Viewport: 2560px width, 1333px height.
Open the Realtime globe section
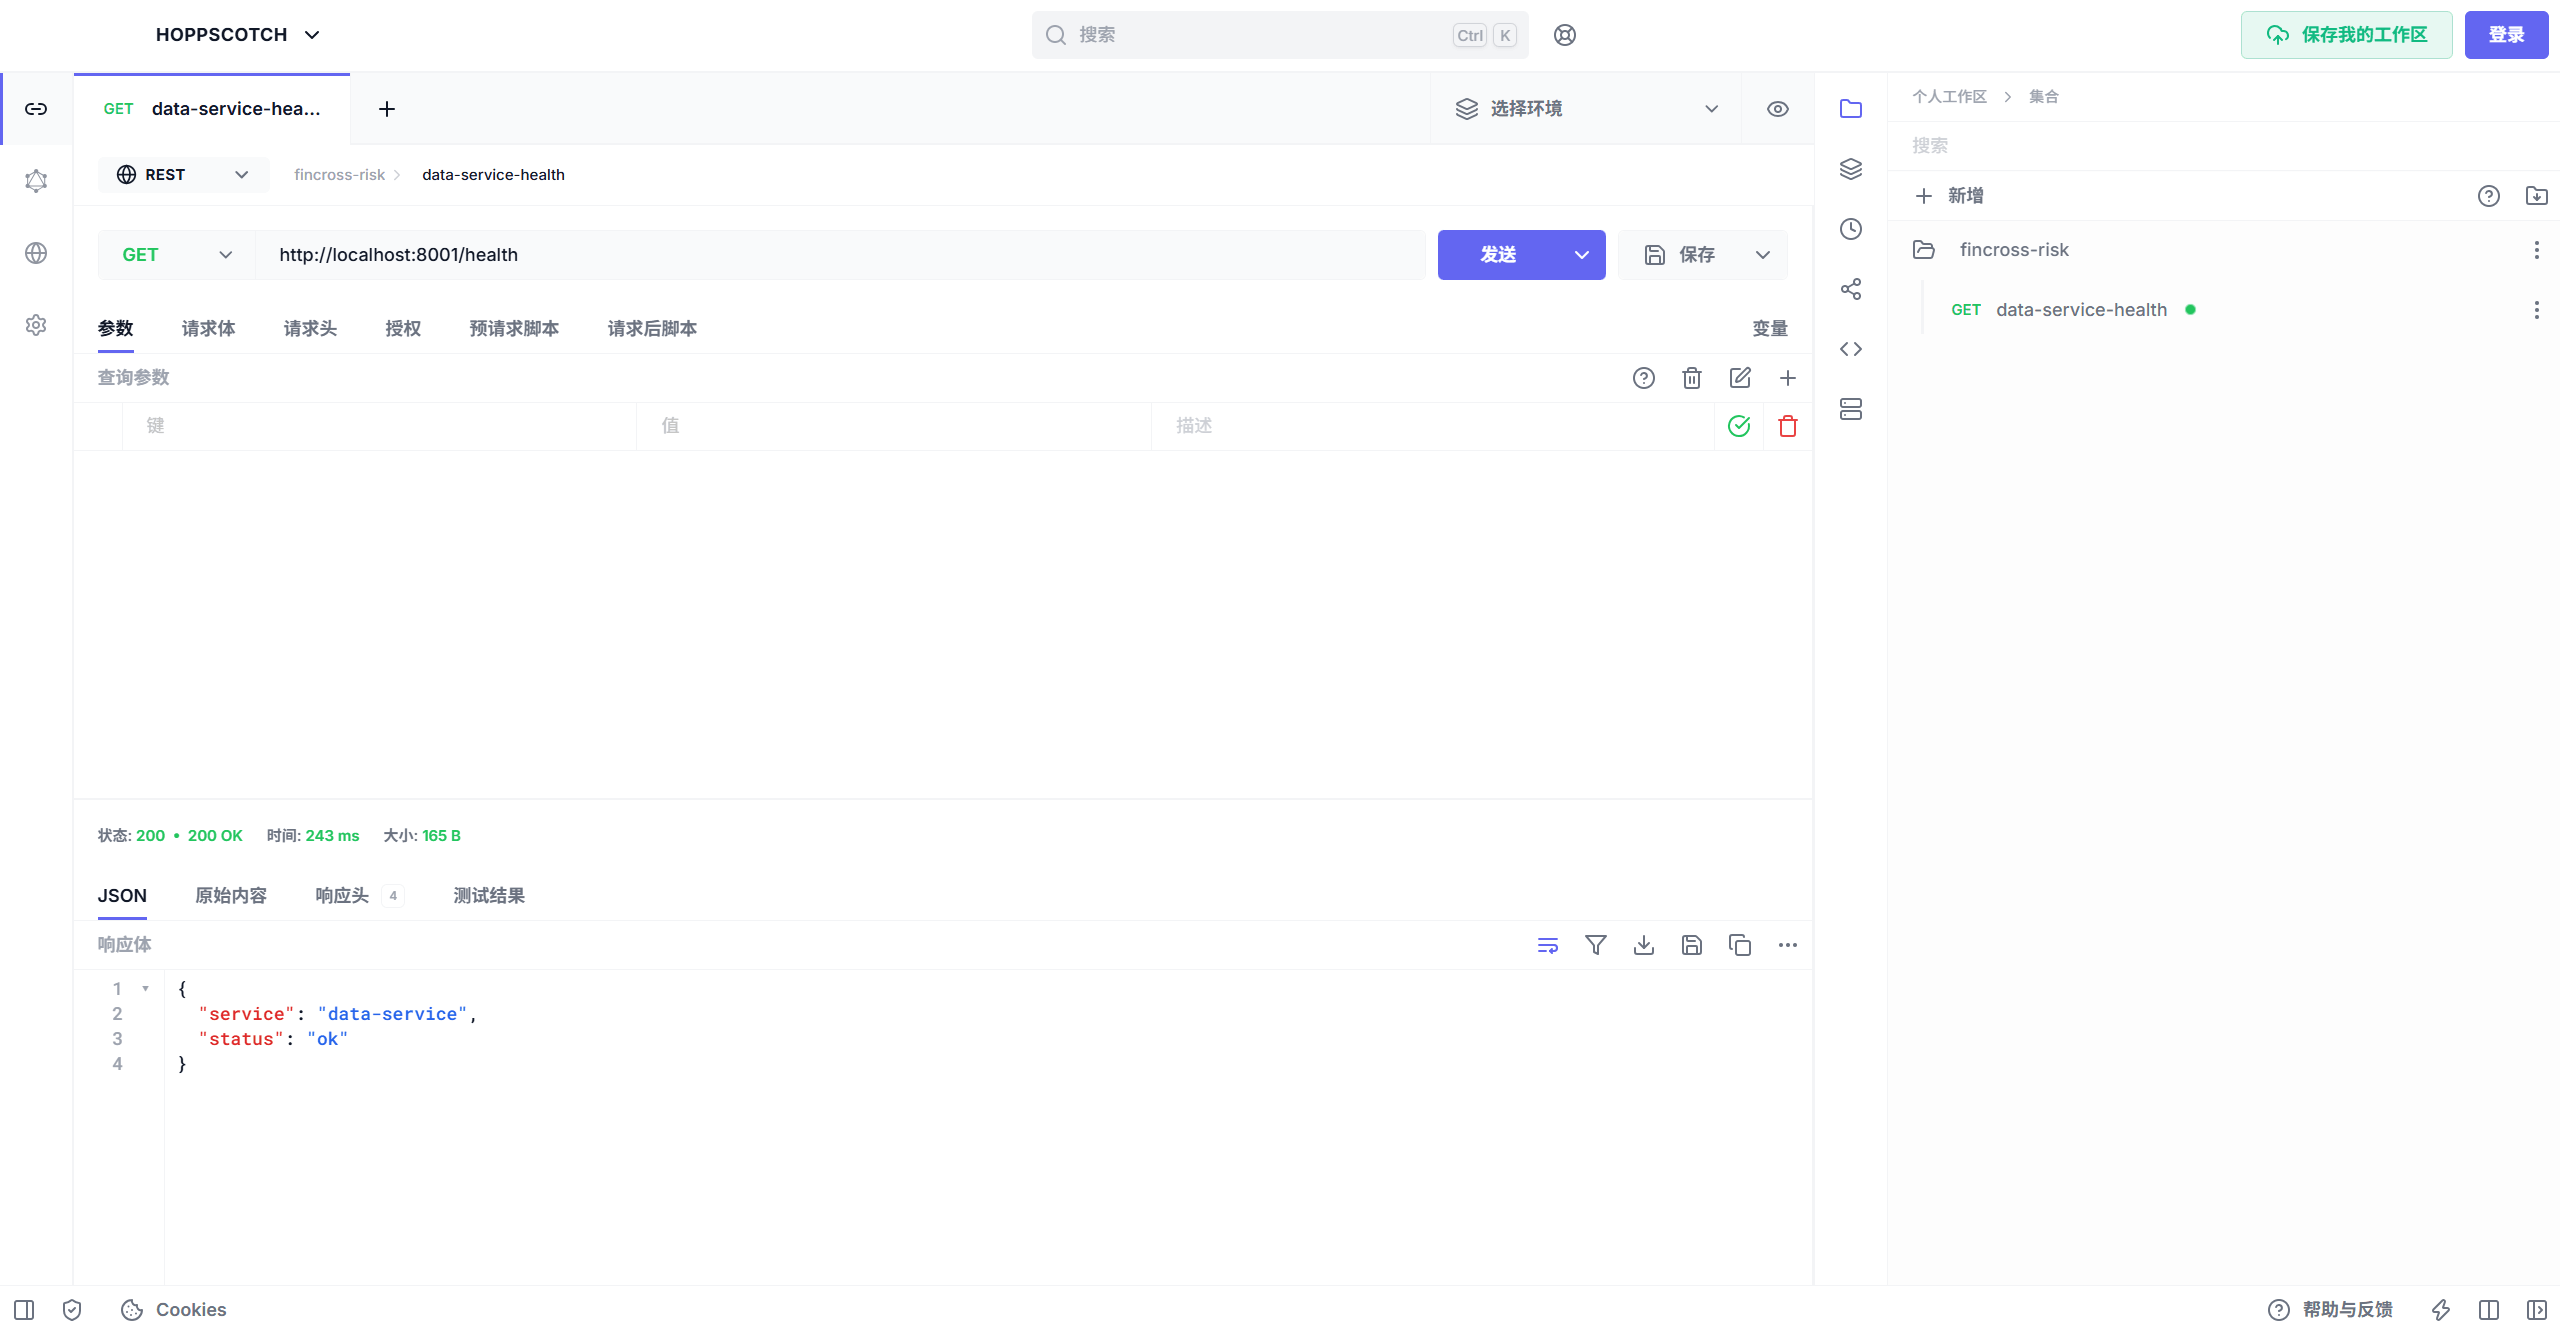pyautogui.click(x=36, y=253)
